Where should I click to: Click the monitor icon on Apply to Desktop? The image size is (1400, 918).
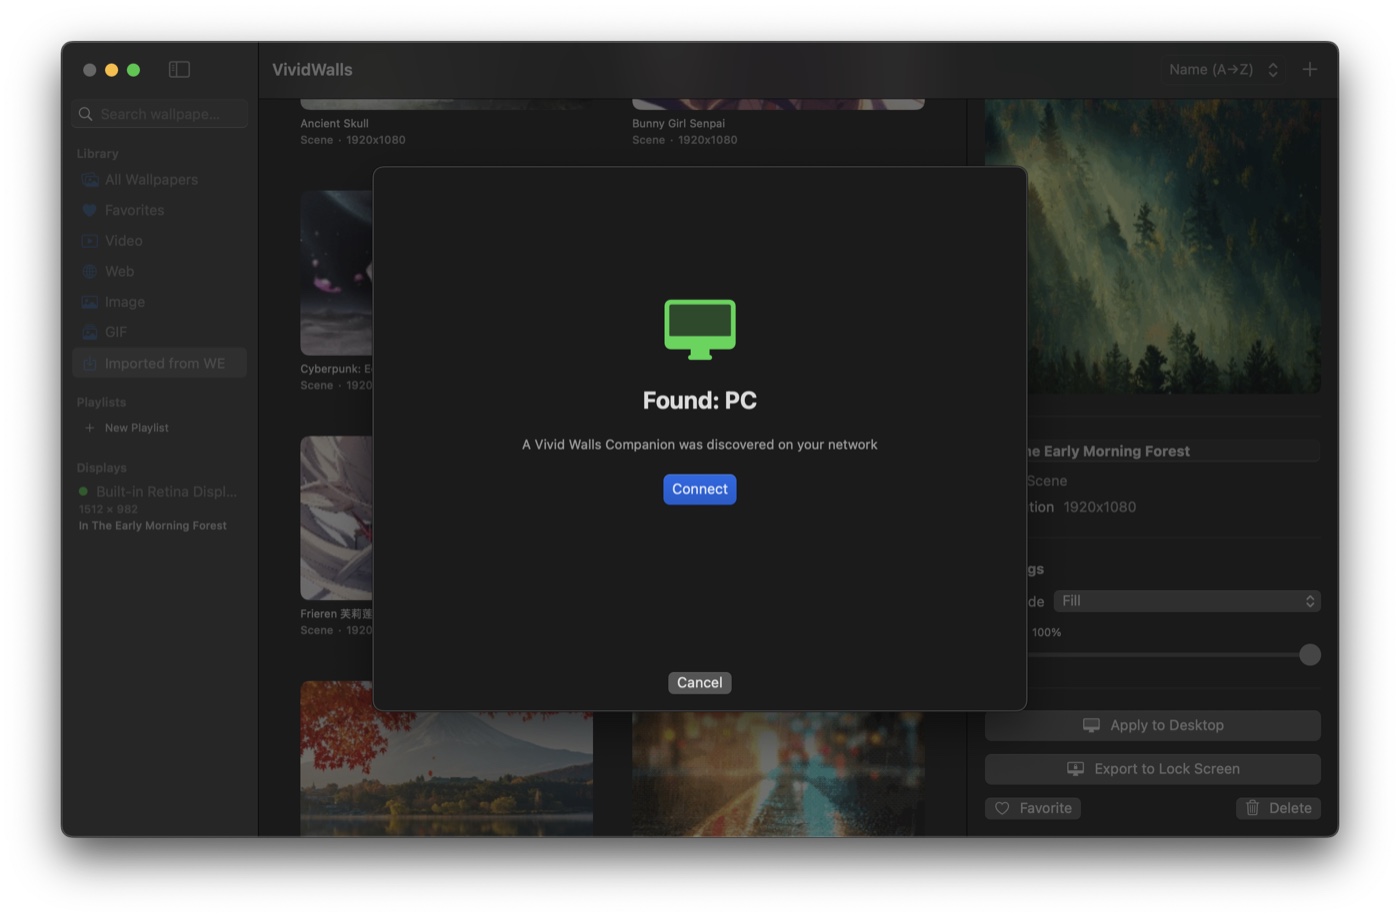(1091, 725)
